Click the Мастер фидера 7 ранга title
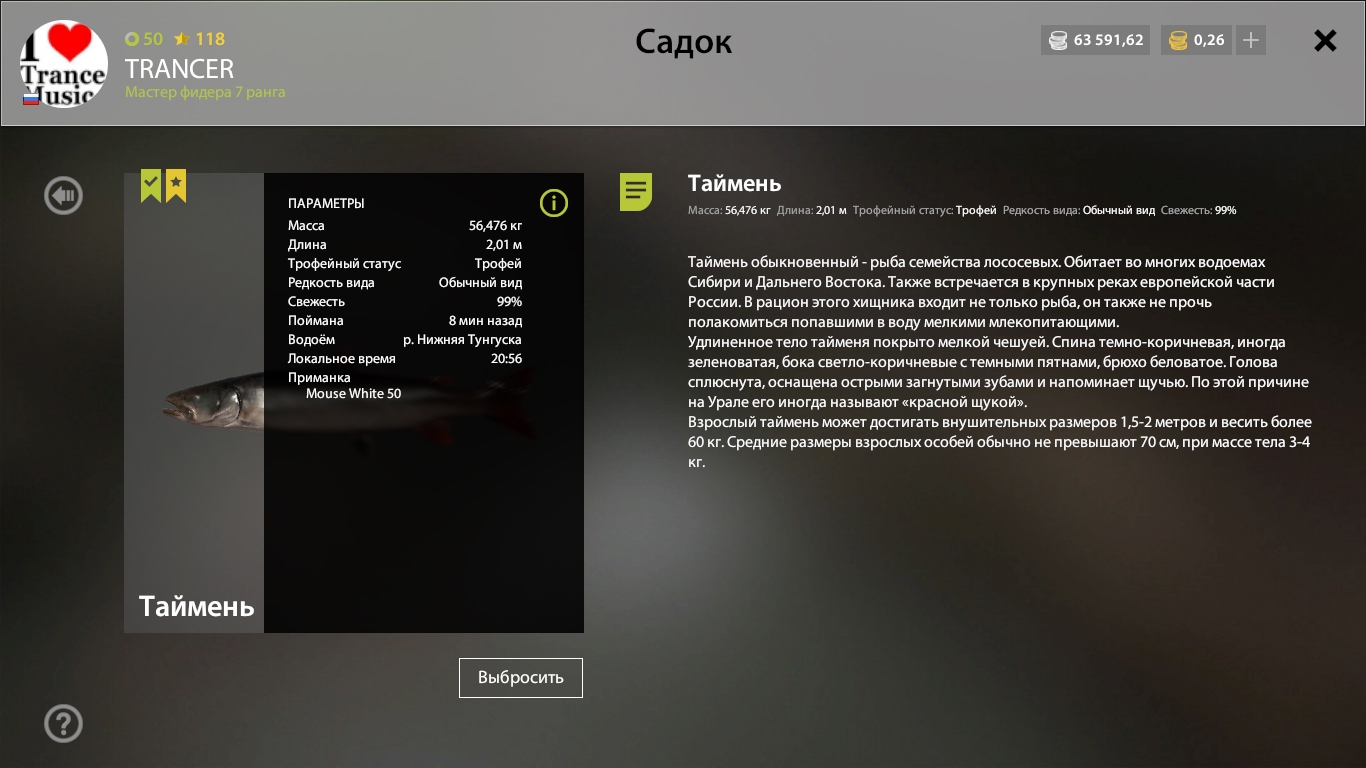1366x768 pixels. [x=205, y=92]
